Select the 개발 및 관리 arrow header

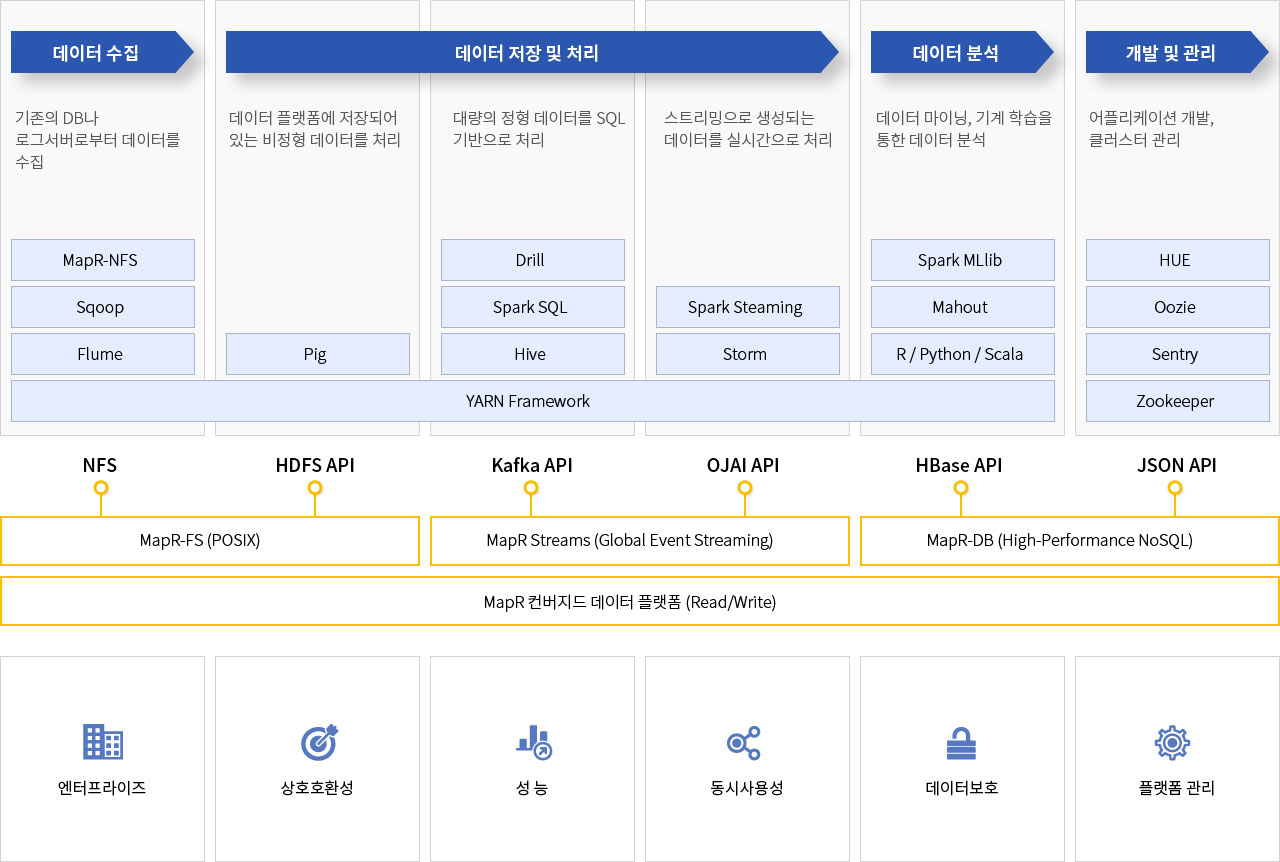pos(1171,53)
